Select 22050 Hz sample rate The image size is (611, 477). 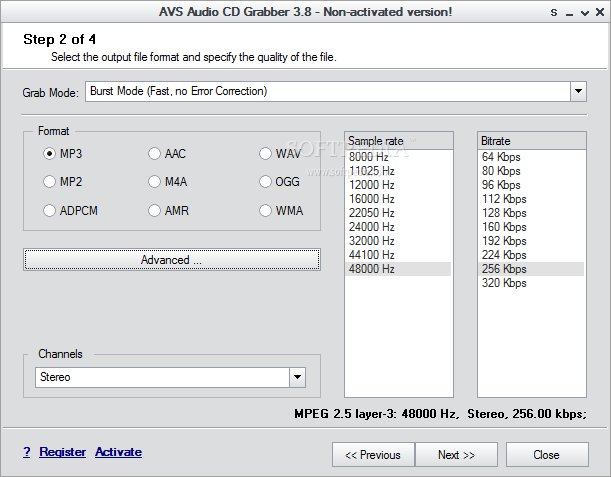click(x=398, y=213)
